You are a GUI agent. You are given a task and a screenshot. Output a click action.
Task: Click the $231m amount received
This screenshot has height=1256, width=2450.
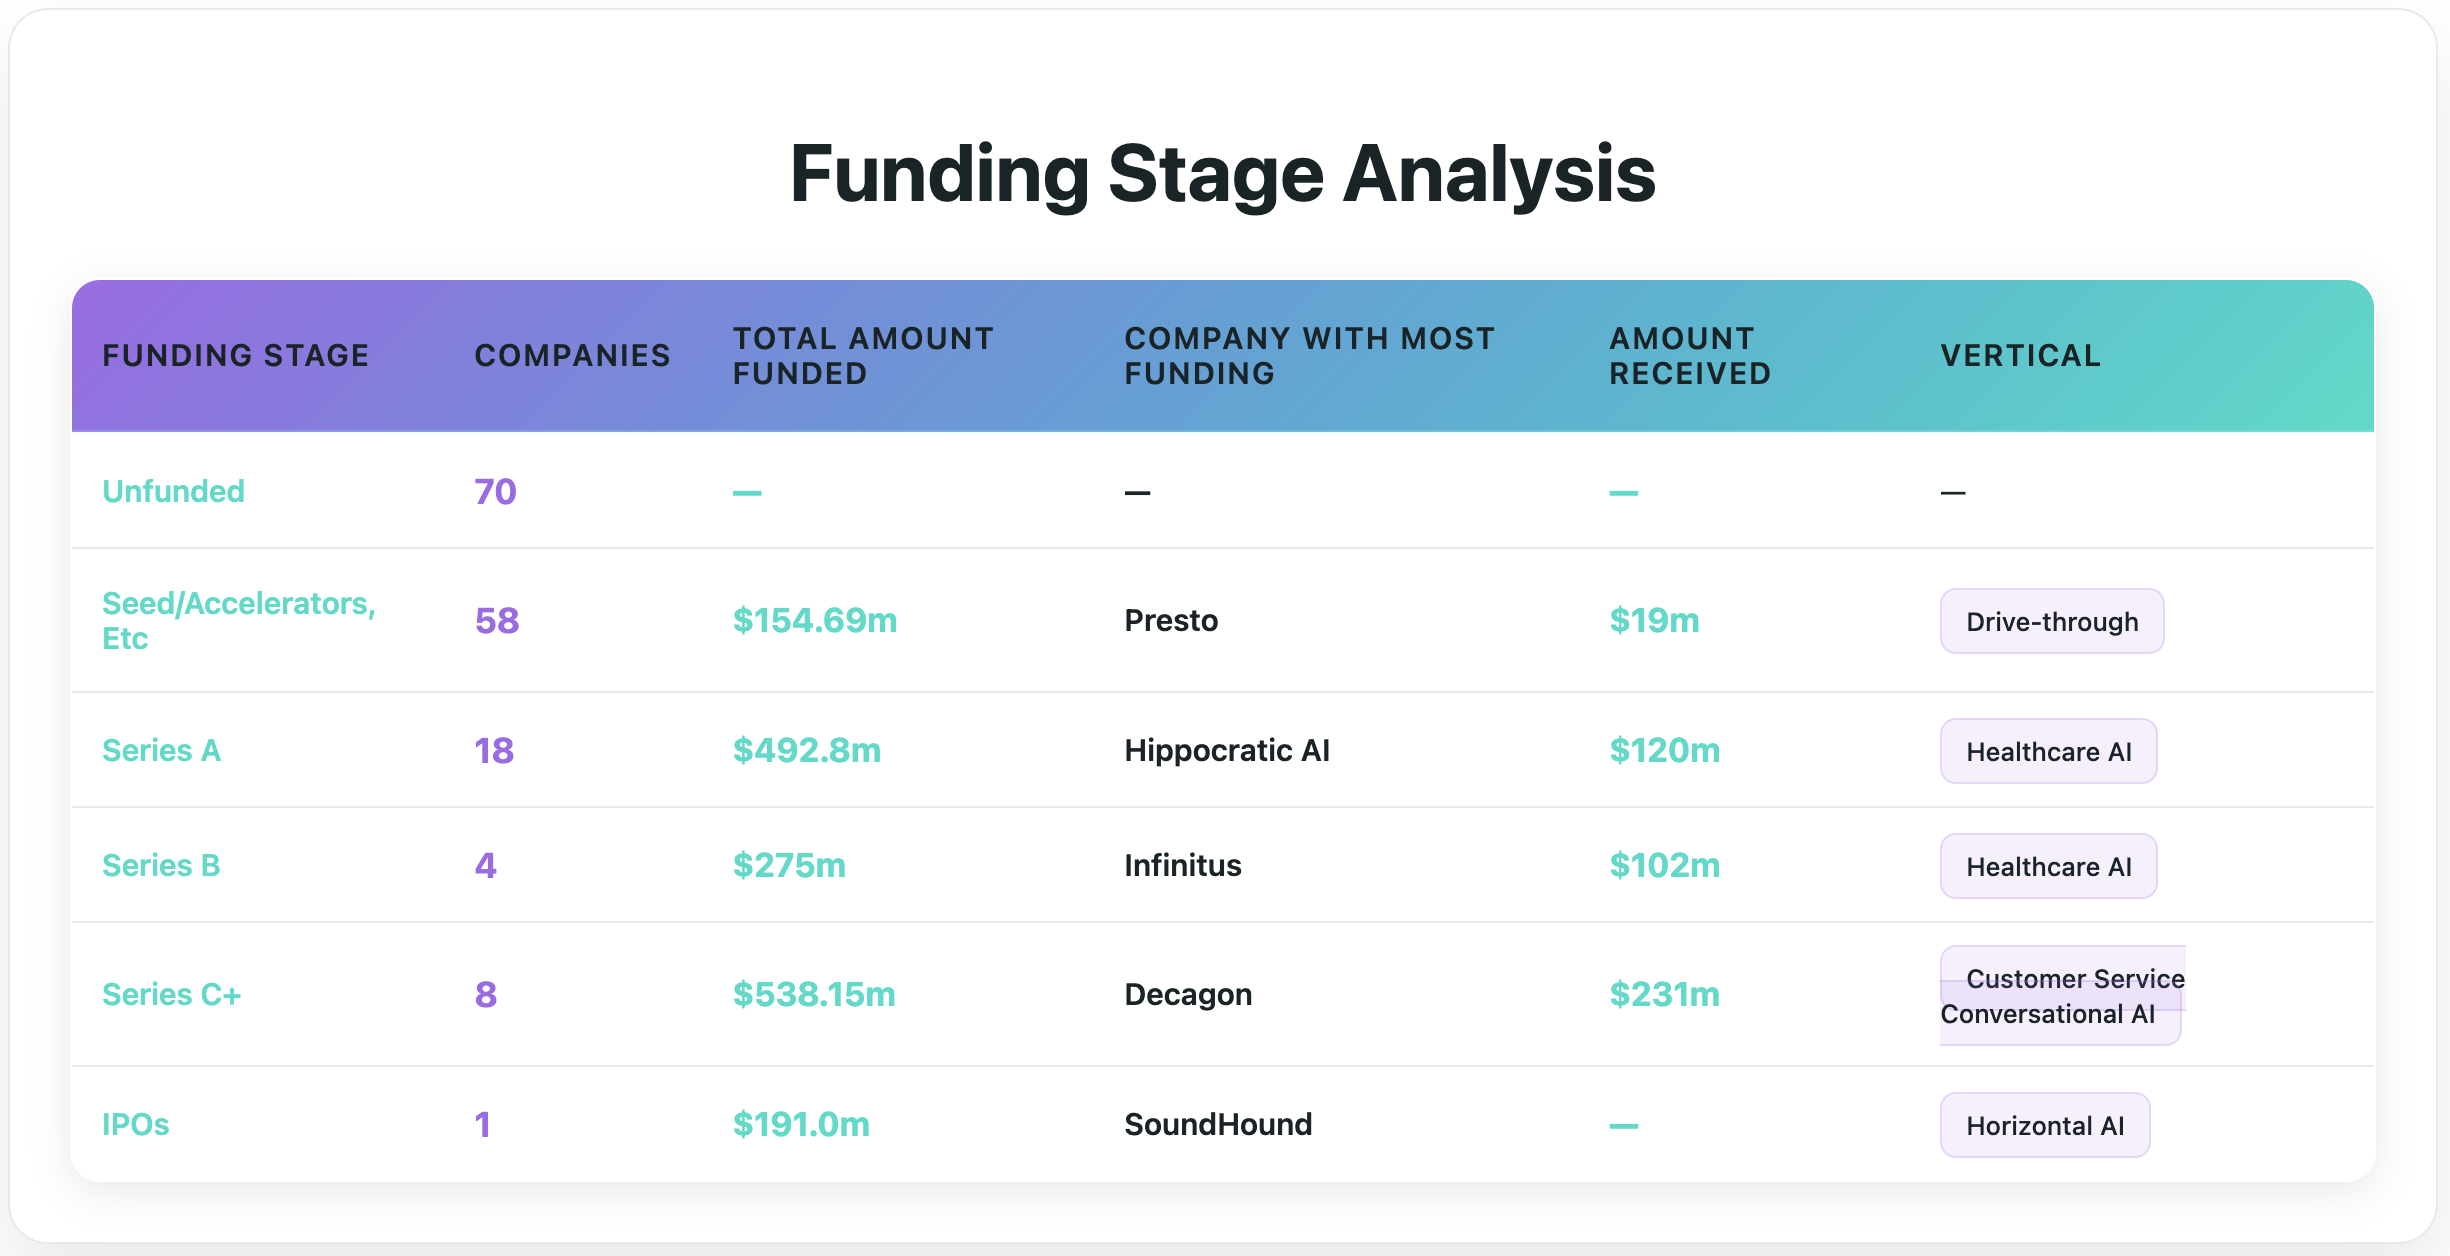(1664, 994)
